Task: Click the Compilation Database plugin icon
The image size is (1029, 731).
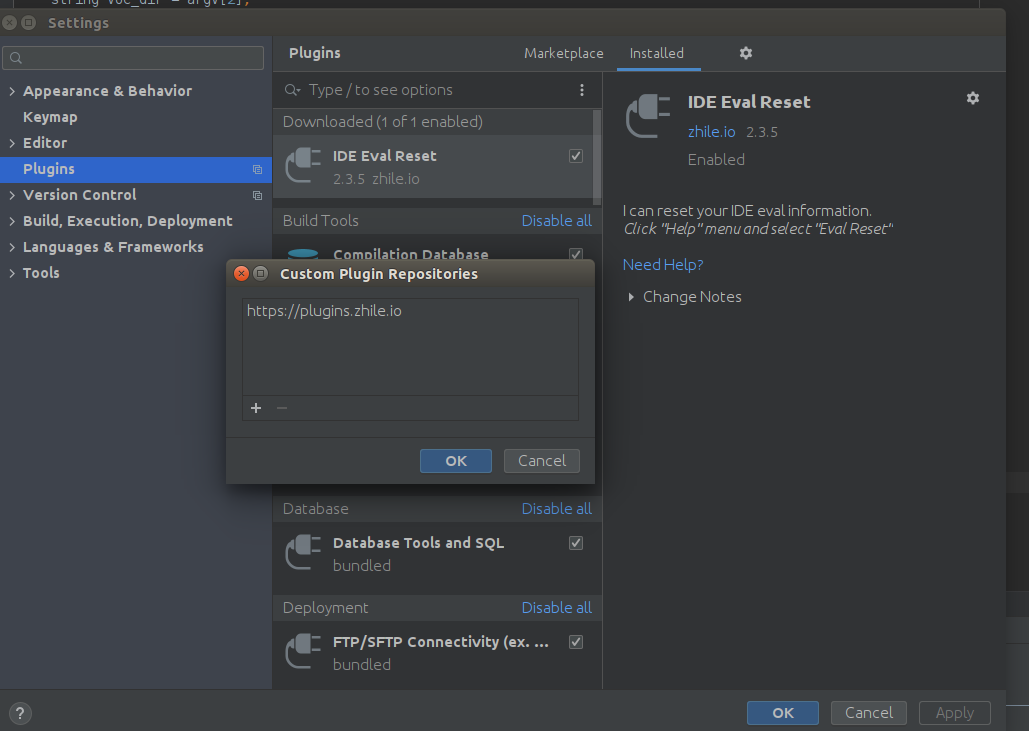Action: (x=303, y=253)
